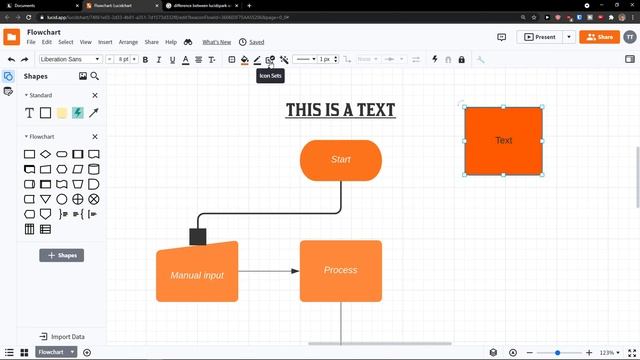
Task: Open the Edit menu
Action: pyautogui.click(x=47, y=42)
